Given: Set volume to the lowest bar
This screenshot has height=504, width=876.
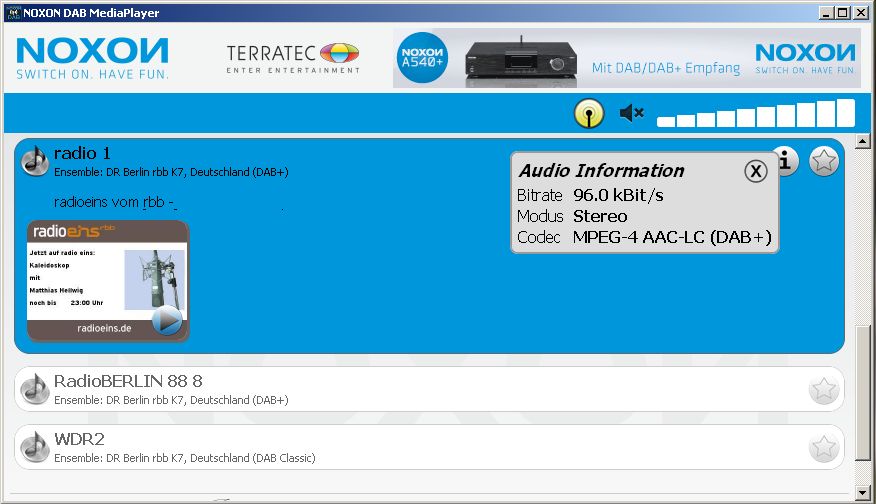Looking at the screenshot, I should point(666,122).
